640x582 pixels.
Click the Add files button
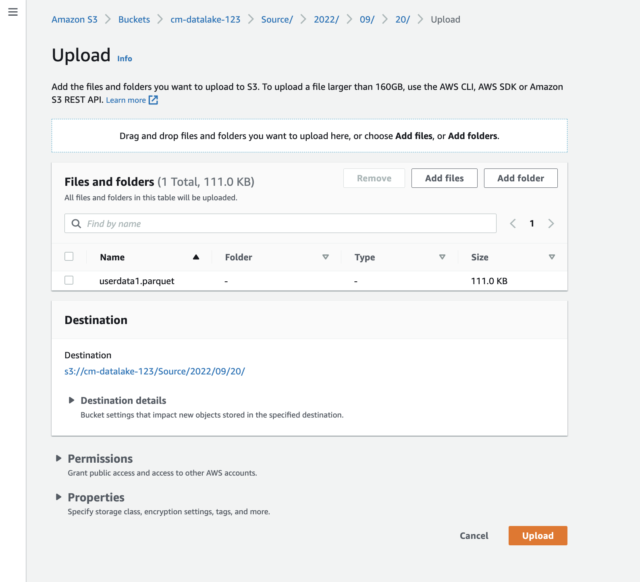444,178
